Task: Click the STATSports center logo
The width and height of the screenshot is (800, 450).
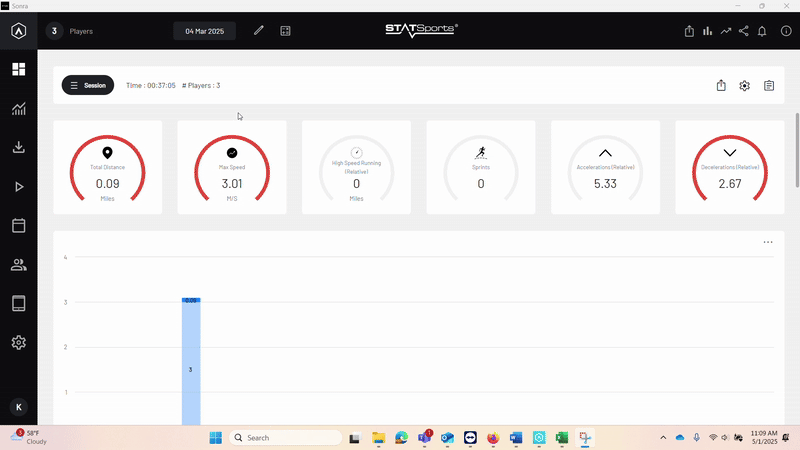Action: (421, 31)
